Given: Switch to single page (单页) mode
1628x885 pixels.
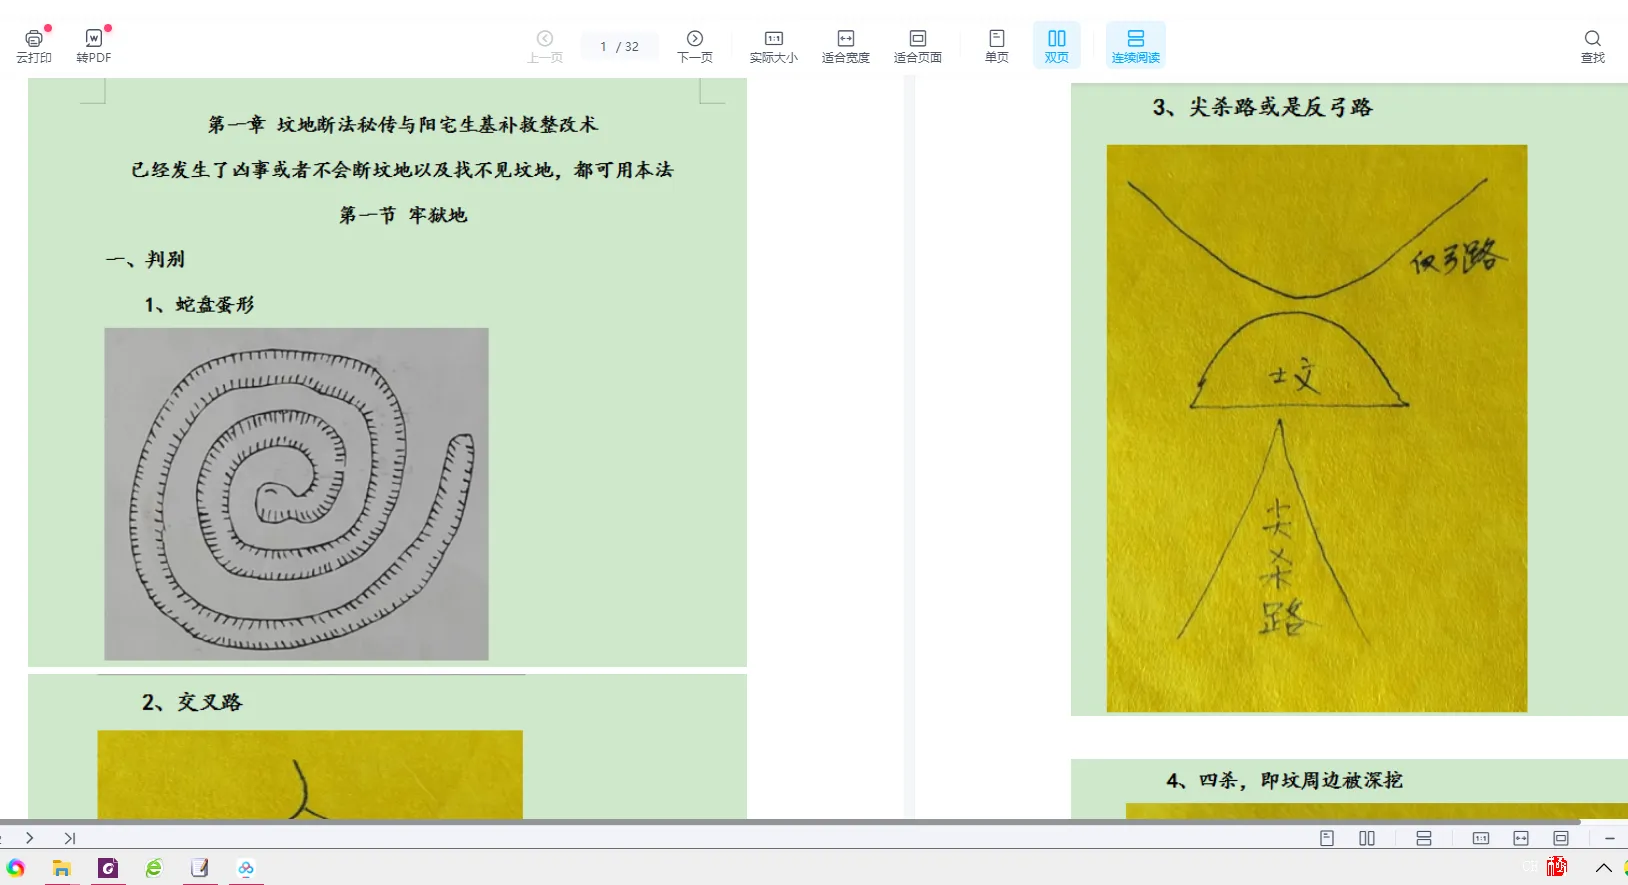Looking at the screenshot, I should pos(997,46).
